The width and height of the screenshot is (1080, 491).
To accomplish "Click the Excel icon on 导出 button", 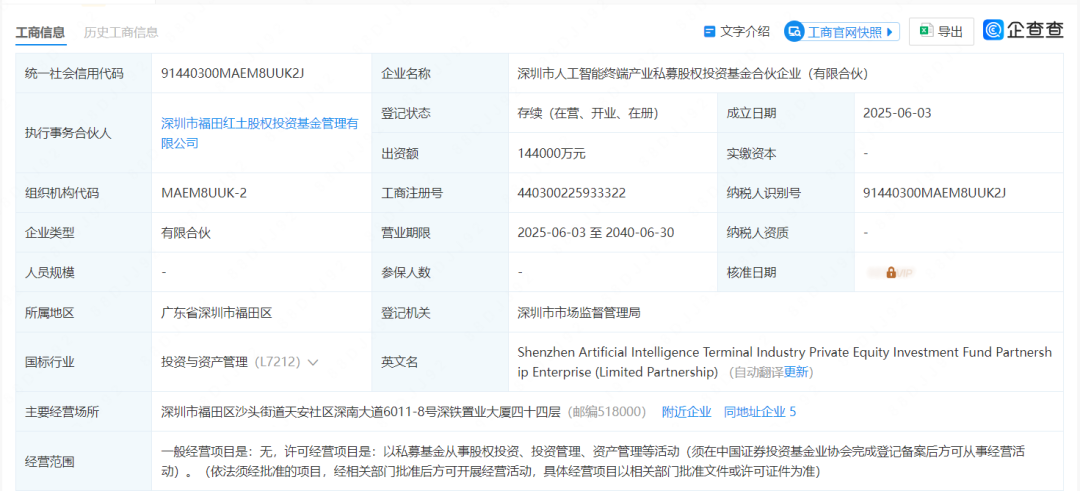I will (x=926, y=31).
